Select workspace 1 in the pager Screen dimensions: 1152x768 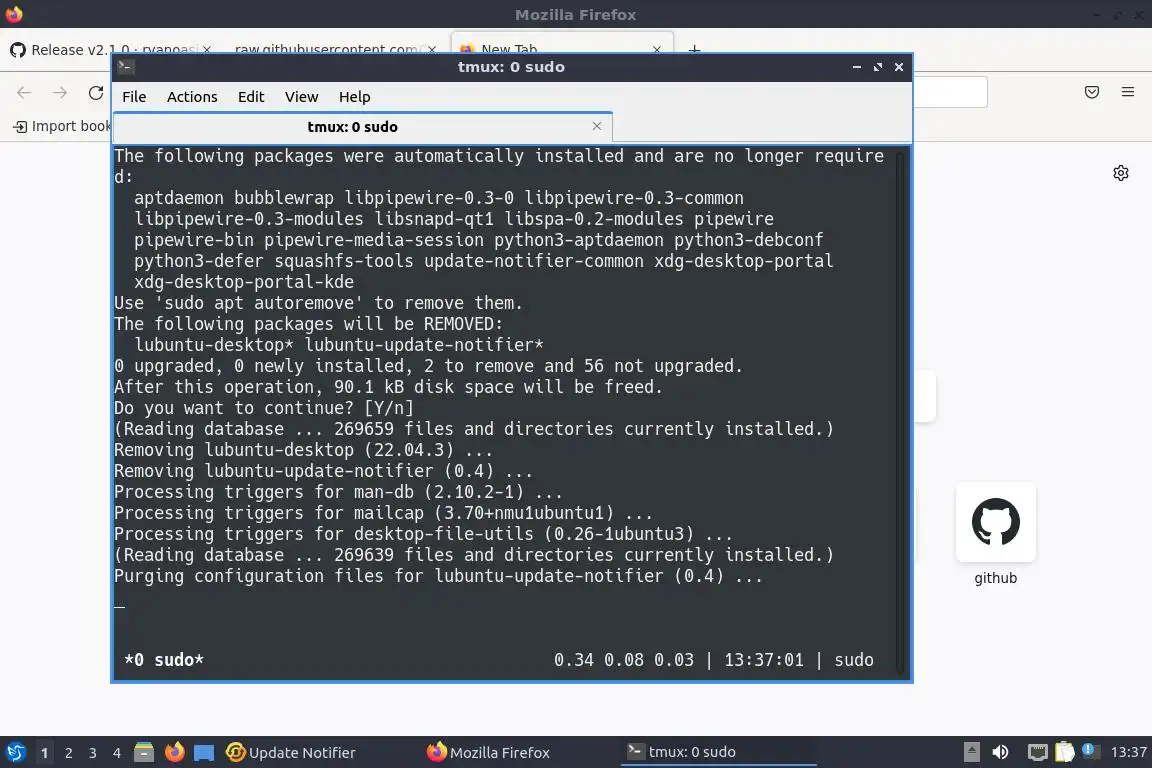click(x=44, y=753)
